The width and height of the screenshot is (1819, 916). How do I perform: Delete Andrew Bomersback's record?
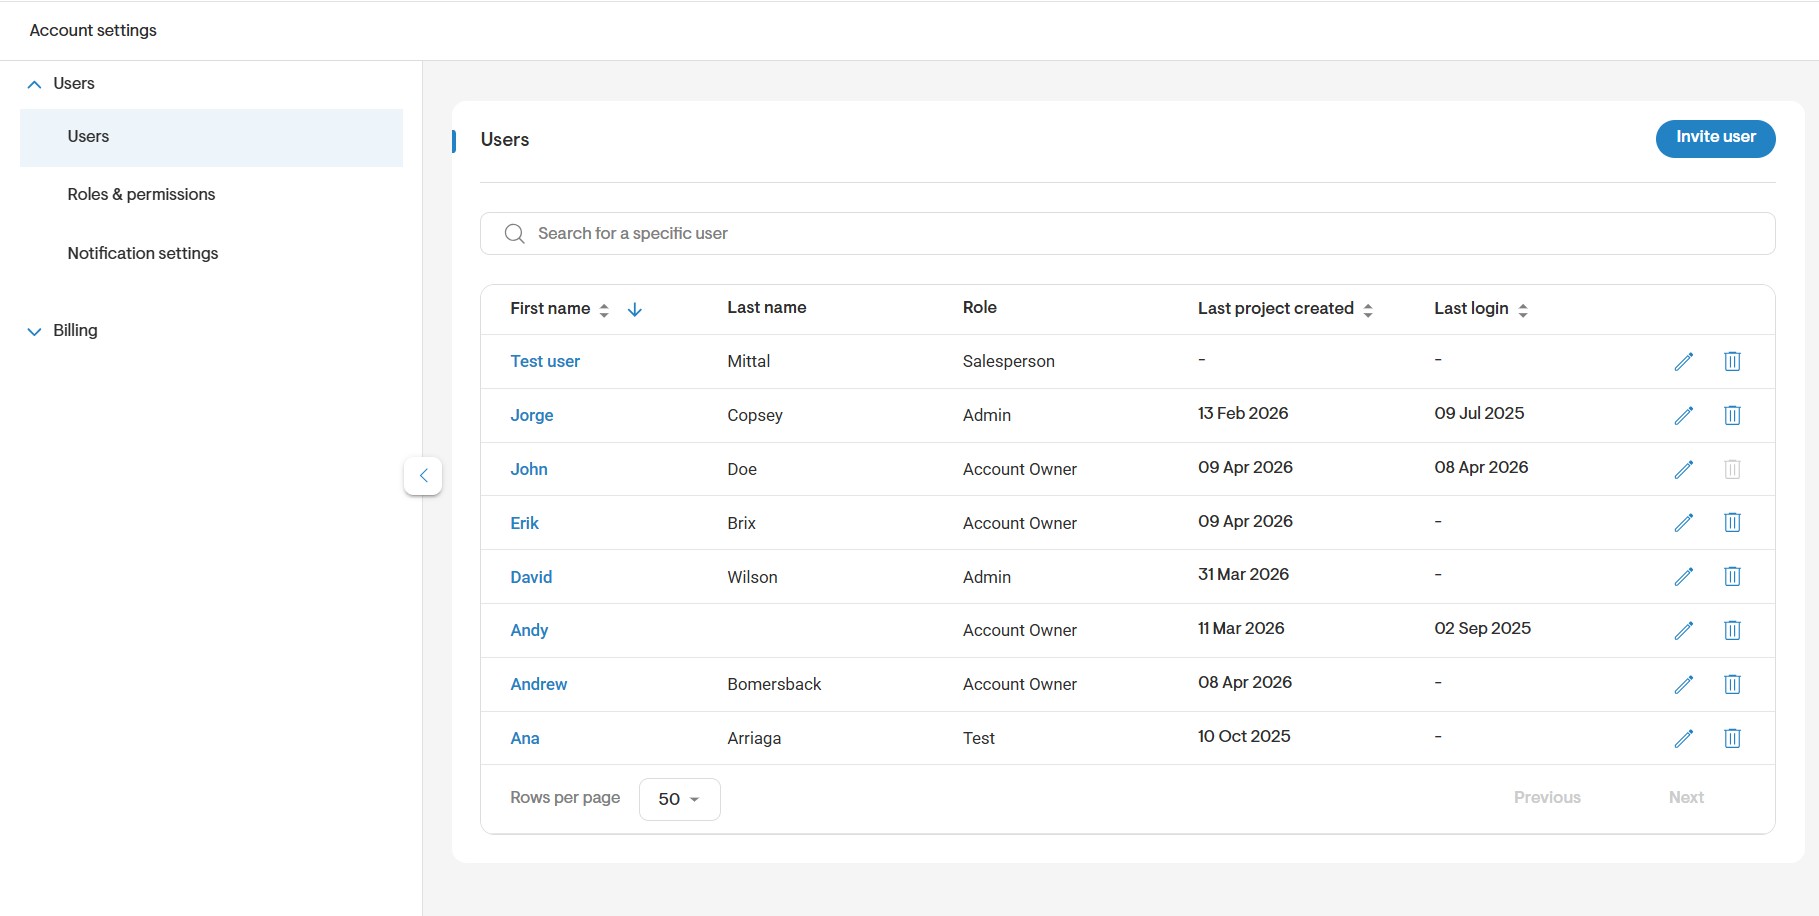tap(1732, 684)
